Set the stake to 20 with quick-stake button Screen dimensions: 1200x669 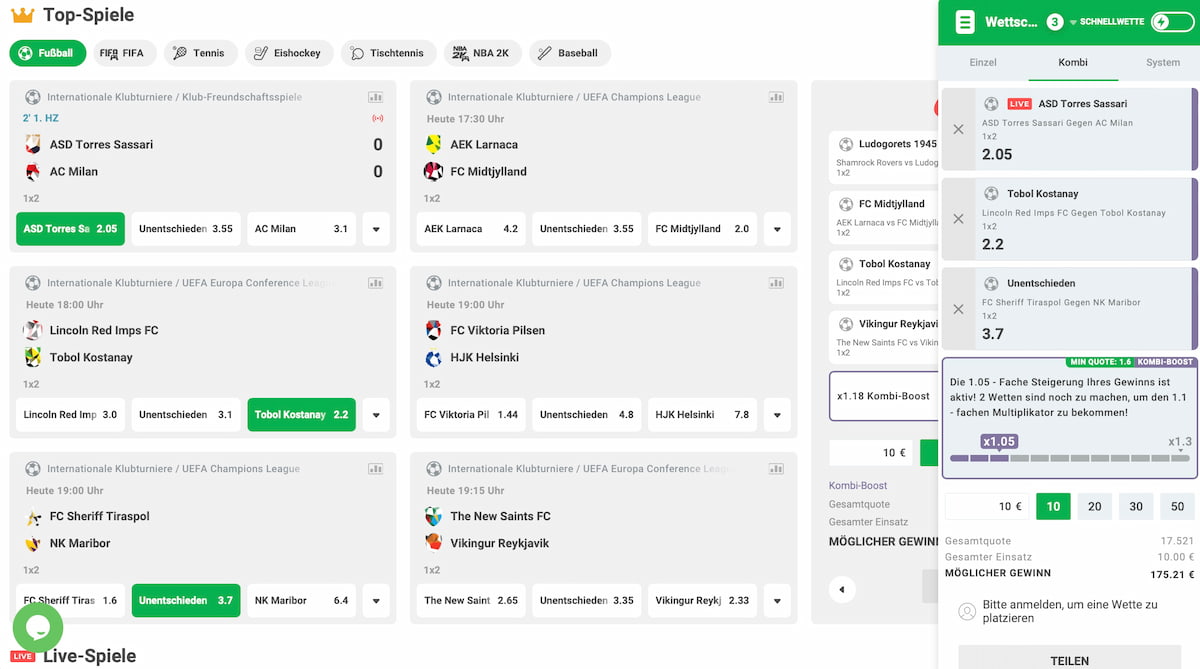[x=1095, y=506]
